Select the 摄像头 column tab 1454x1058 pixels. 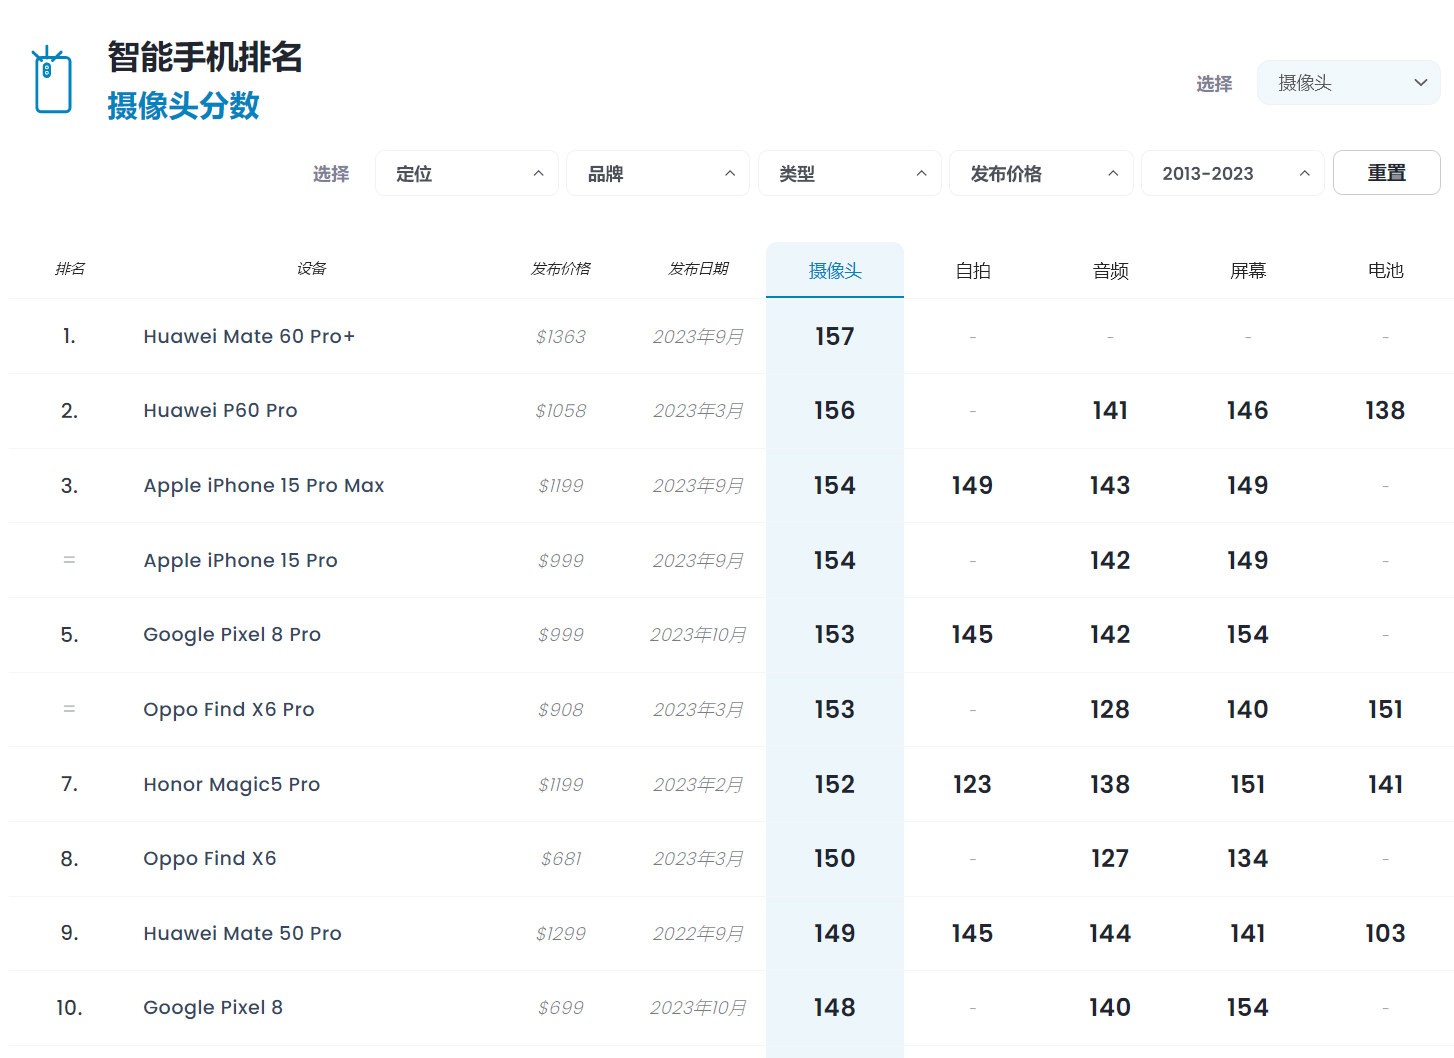[835, 270]
